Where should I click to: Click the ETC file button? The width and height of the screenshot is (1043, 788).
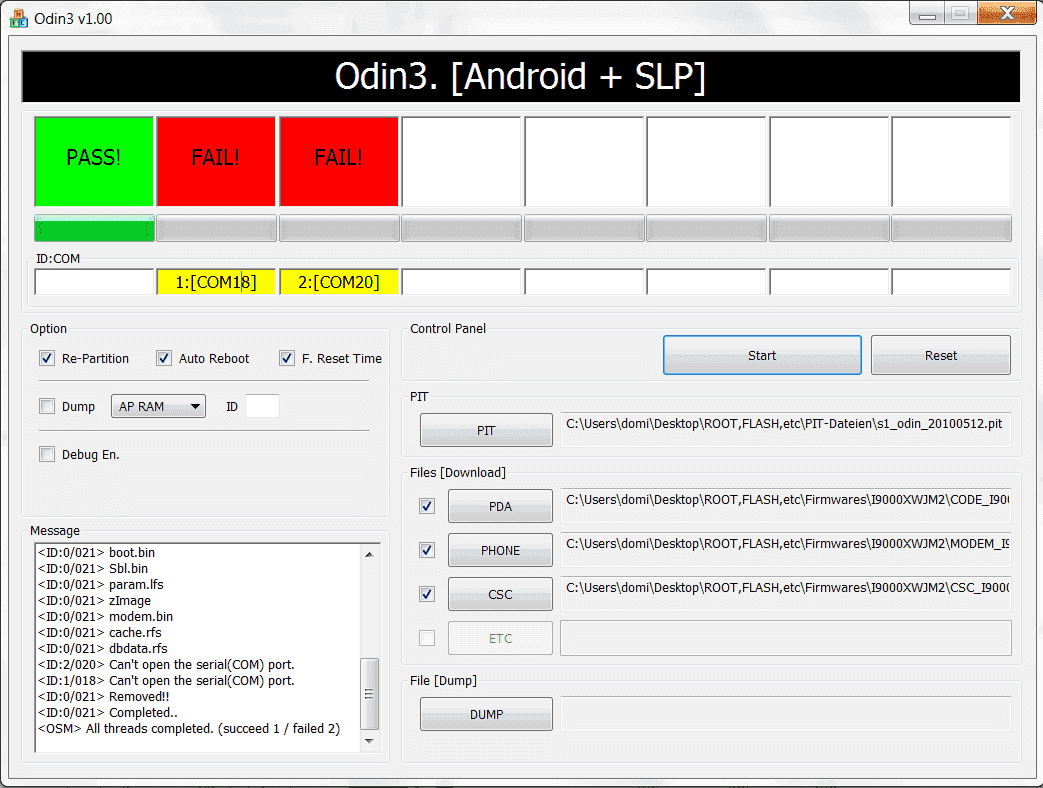500,638
